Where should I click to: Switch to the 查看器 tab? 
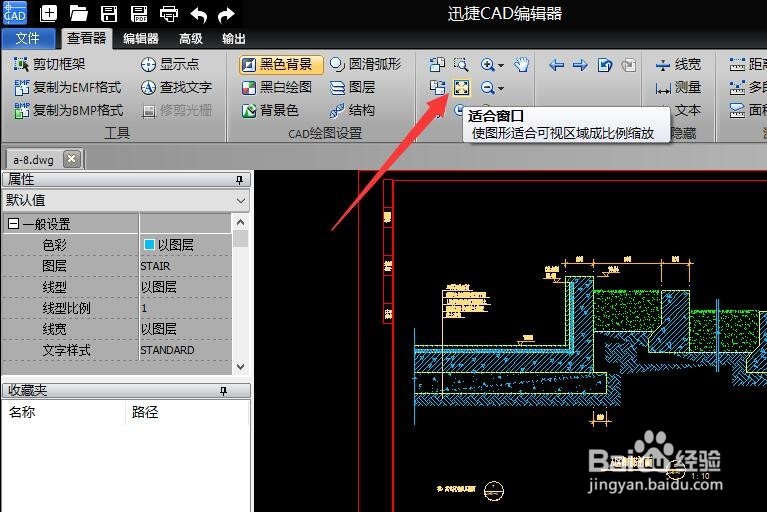point(87,38)
